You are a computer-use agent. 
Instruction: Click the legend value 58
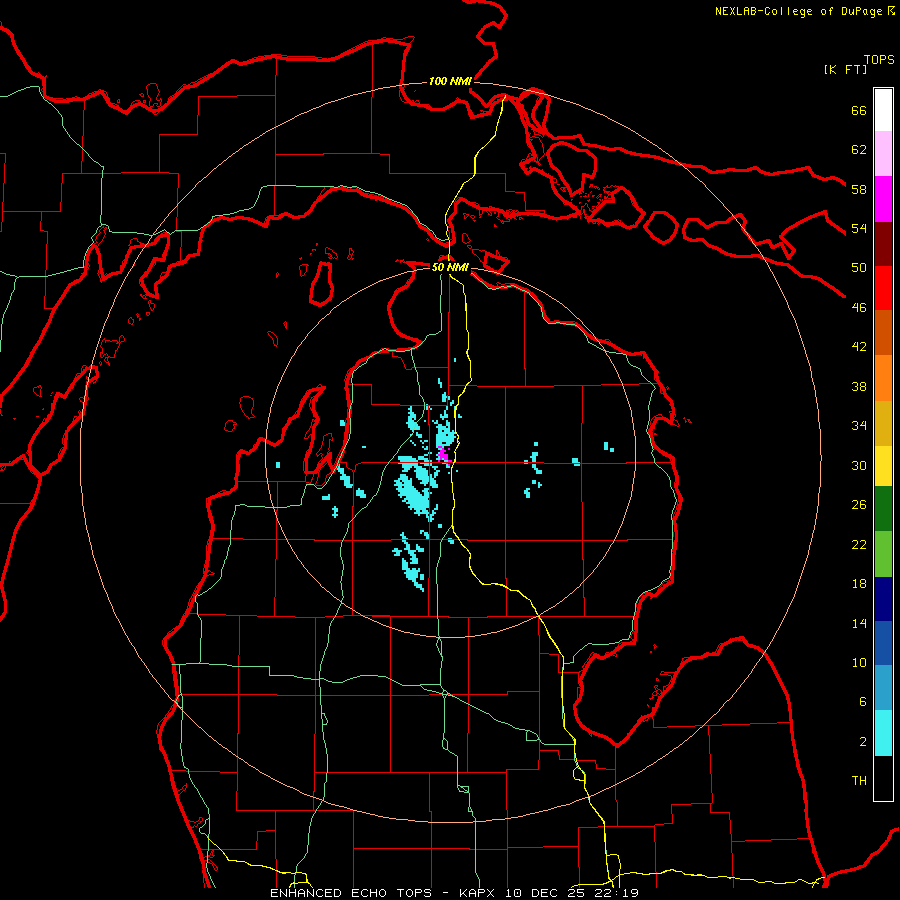pos(859,189)
